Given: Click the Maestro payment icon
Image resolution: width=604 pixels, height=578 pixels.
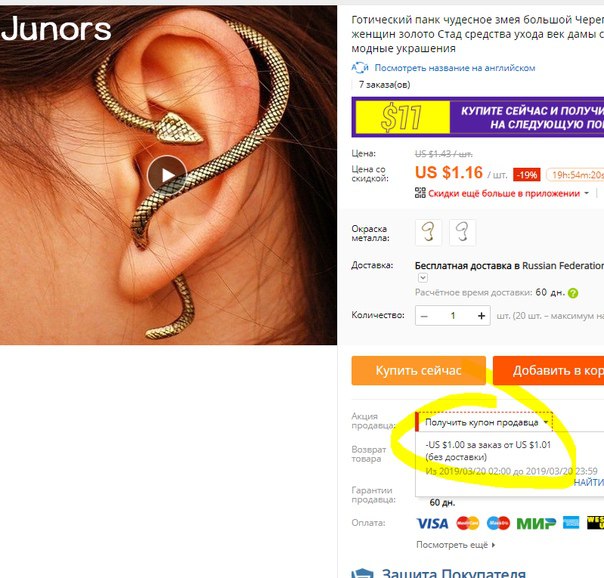Looking at the screenshot, I should pos(498,523).
